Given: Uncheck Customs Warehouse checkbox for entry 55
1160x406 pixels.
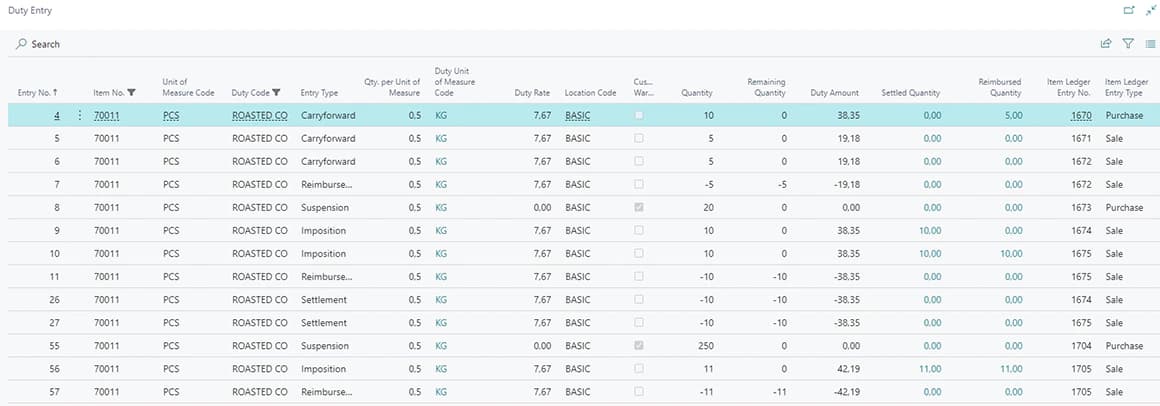Looking at the screenshot, I should click(x=638, y=346).
